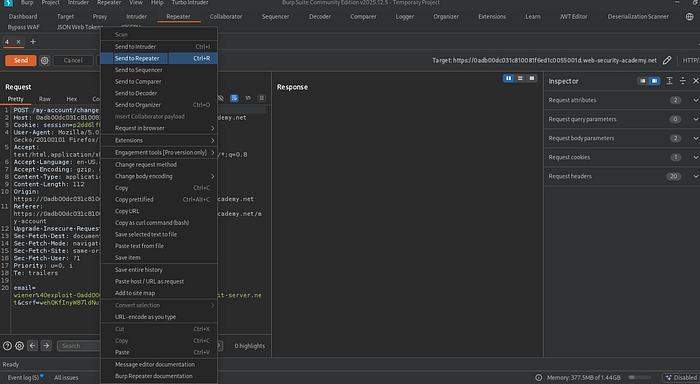Open Burp Repeater documentation entry
Screen dimensions: 700x384
[x=159, y=376]
